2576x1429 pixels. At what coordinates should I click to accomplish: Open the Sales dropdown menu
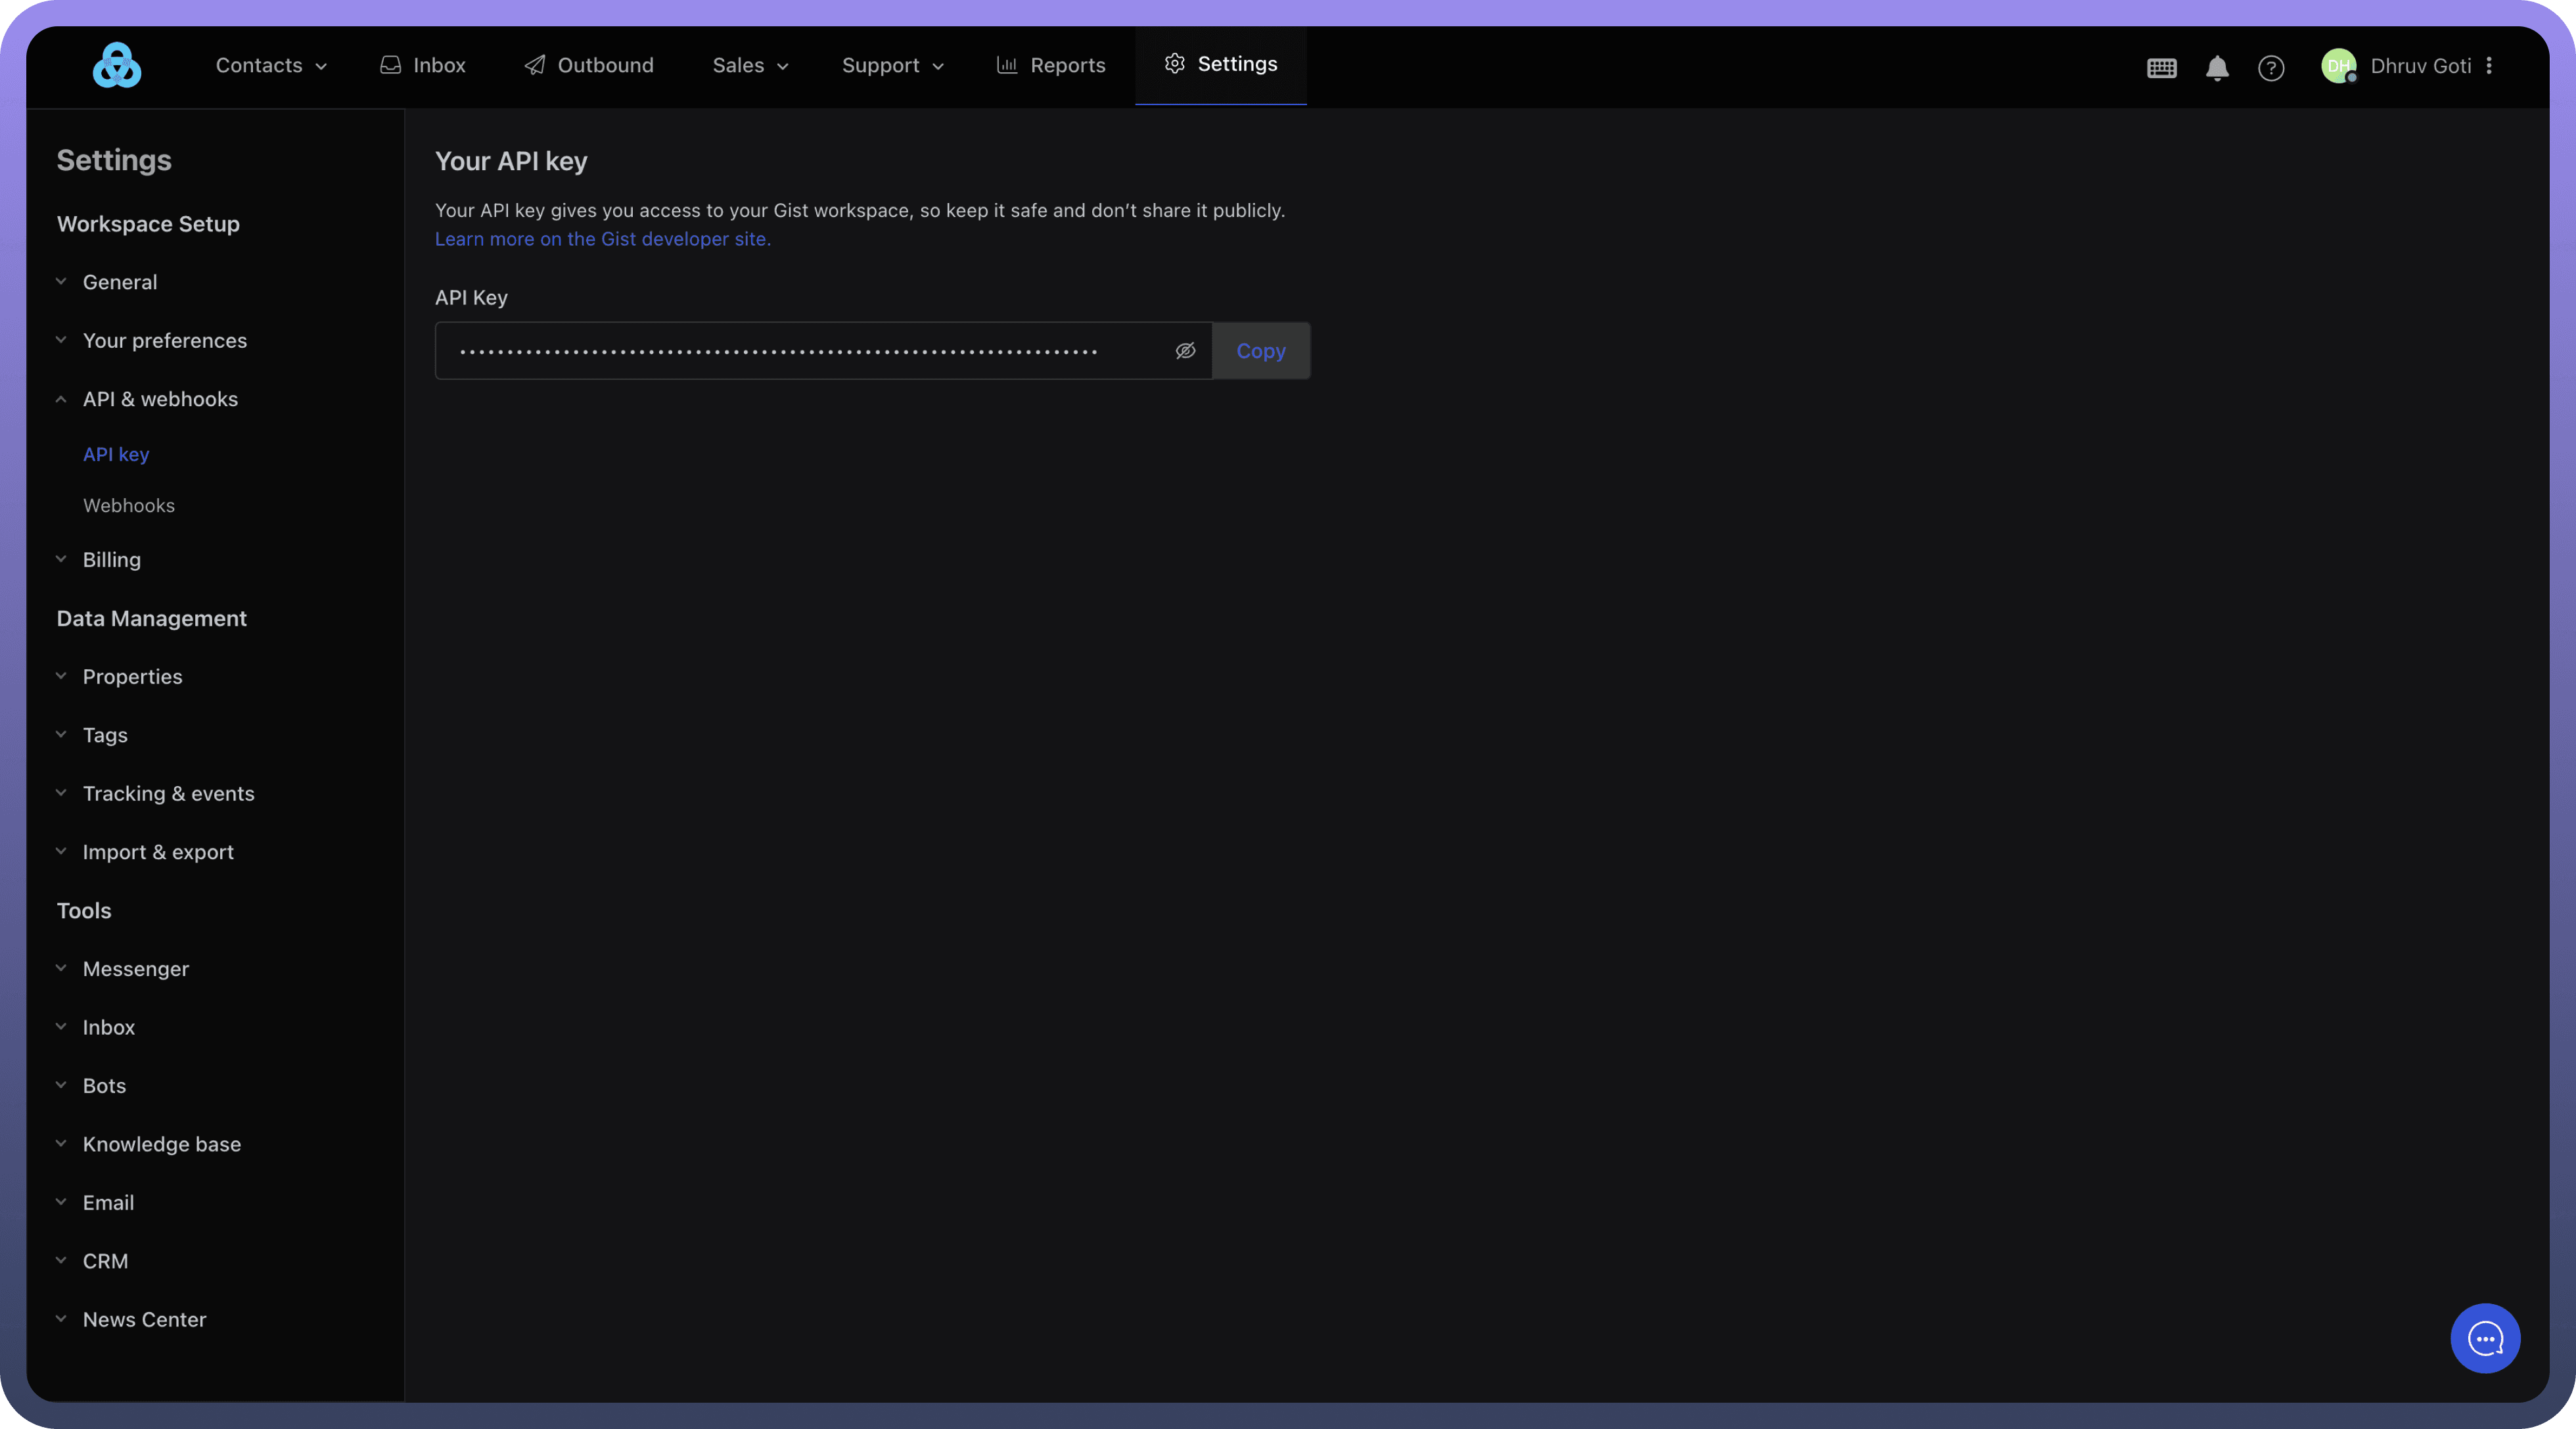[x=750, y=66]
